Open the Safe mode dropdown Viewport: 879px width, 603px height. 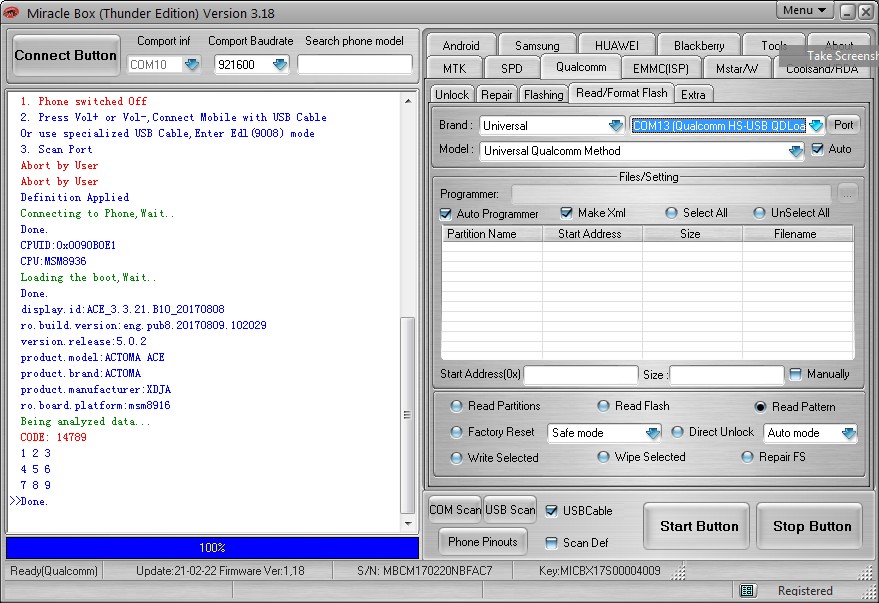pos(653,433)
